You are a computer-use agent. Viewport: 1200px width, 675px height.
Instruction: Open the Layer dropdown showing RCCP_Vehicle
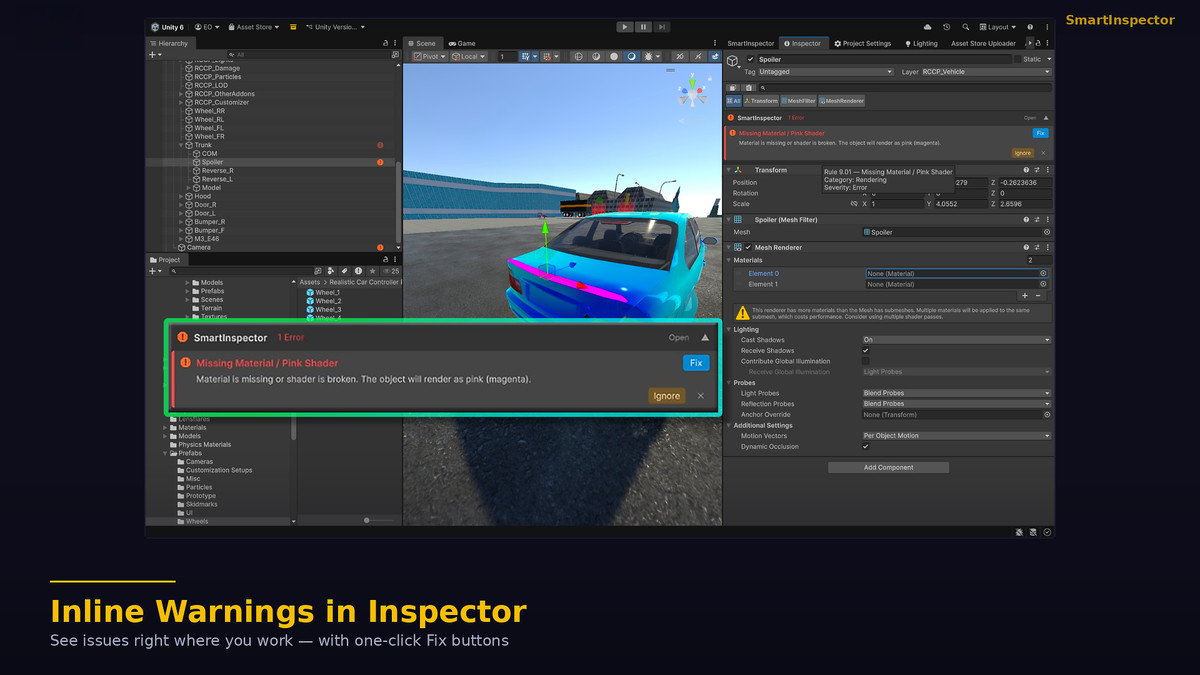click(x=986, y=72)
